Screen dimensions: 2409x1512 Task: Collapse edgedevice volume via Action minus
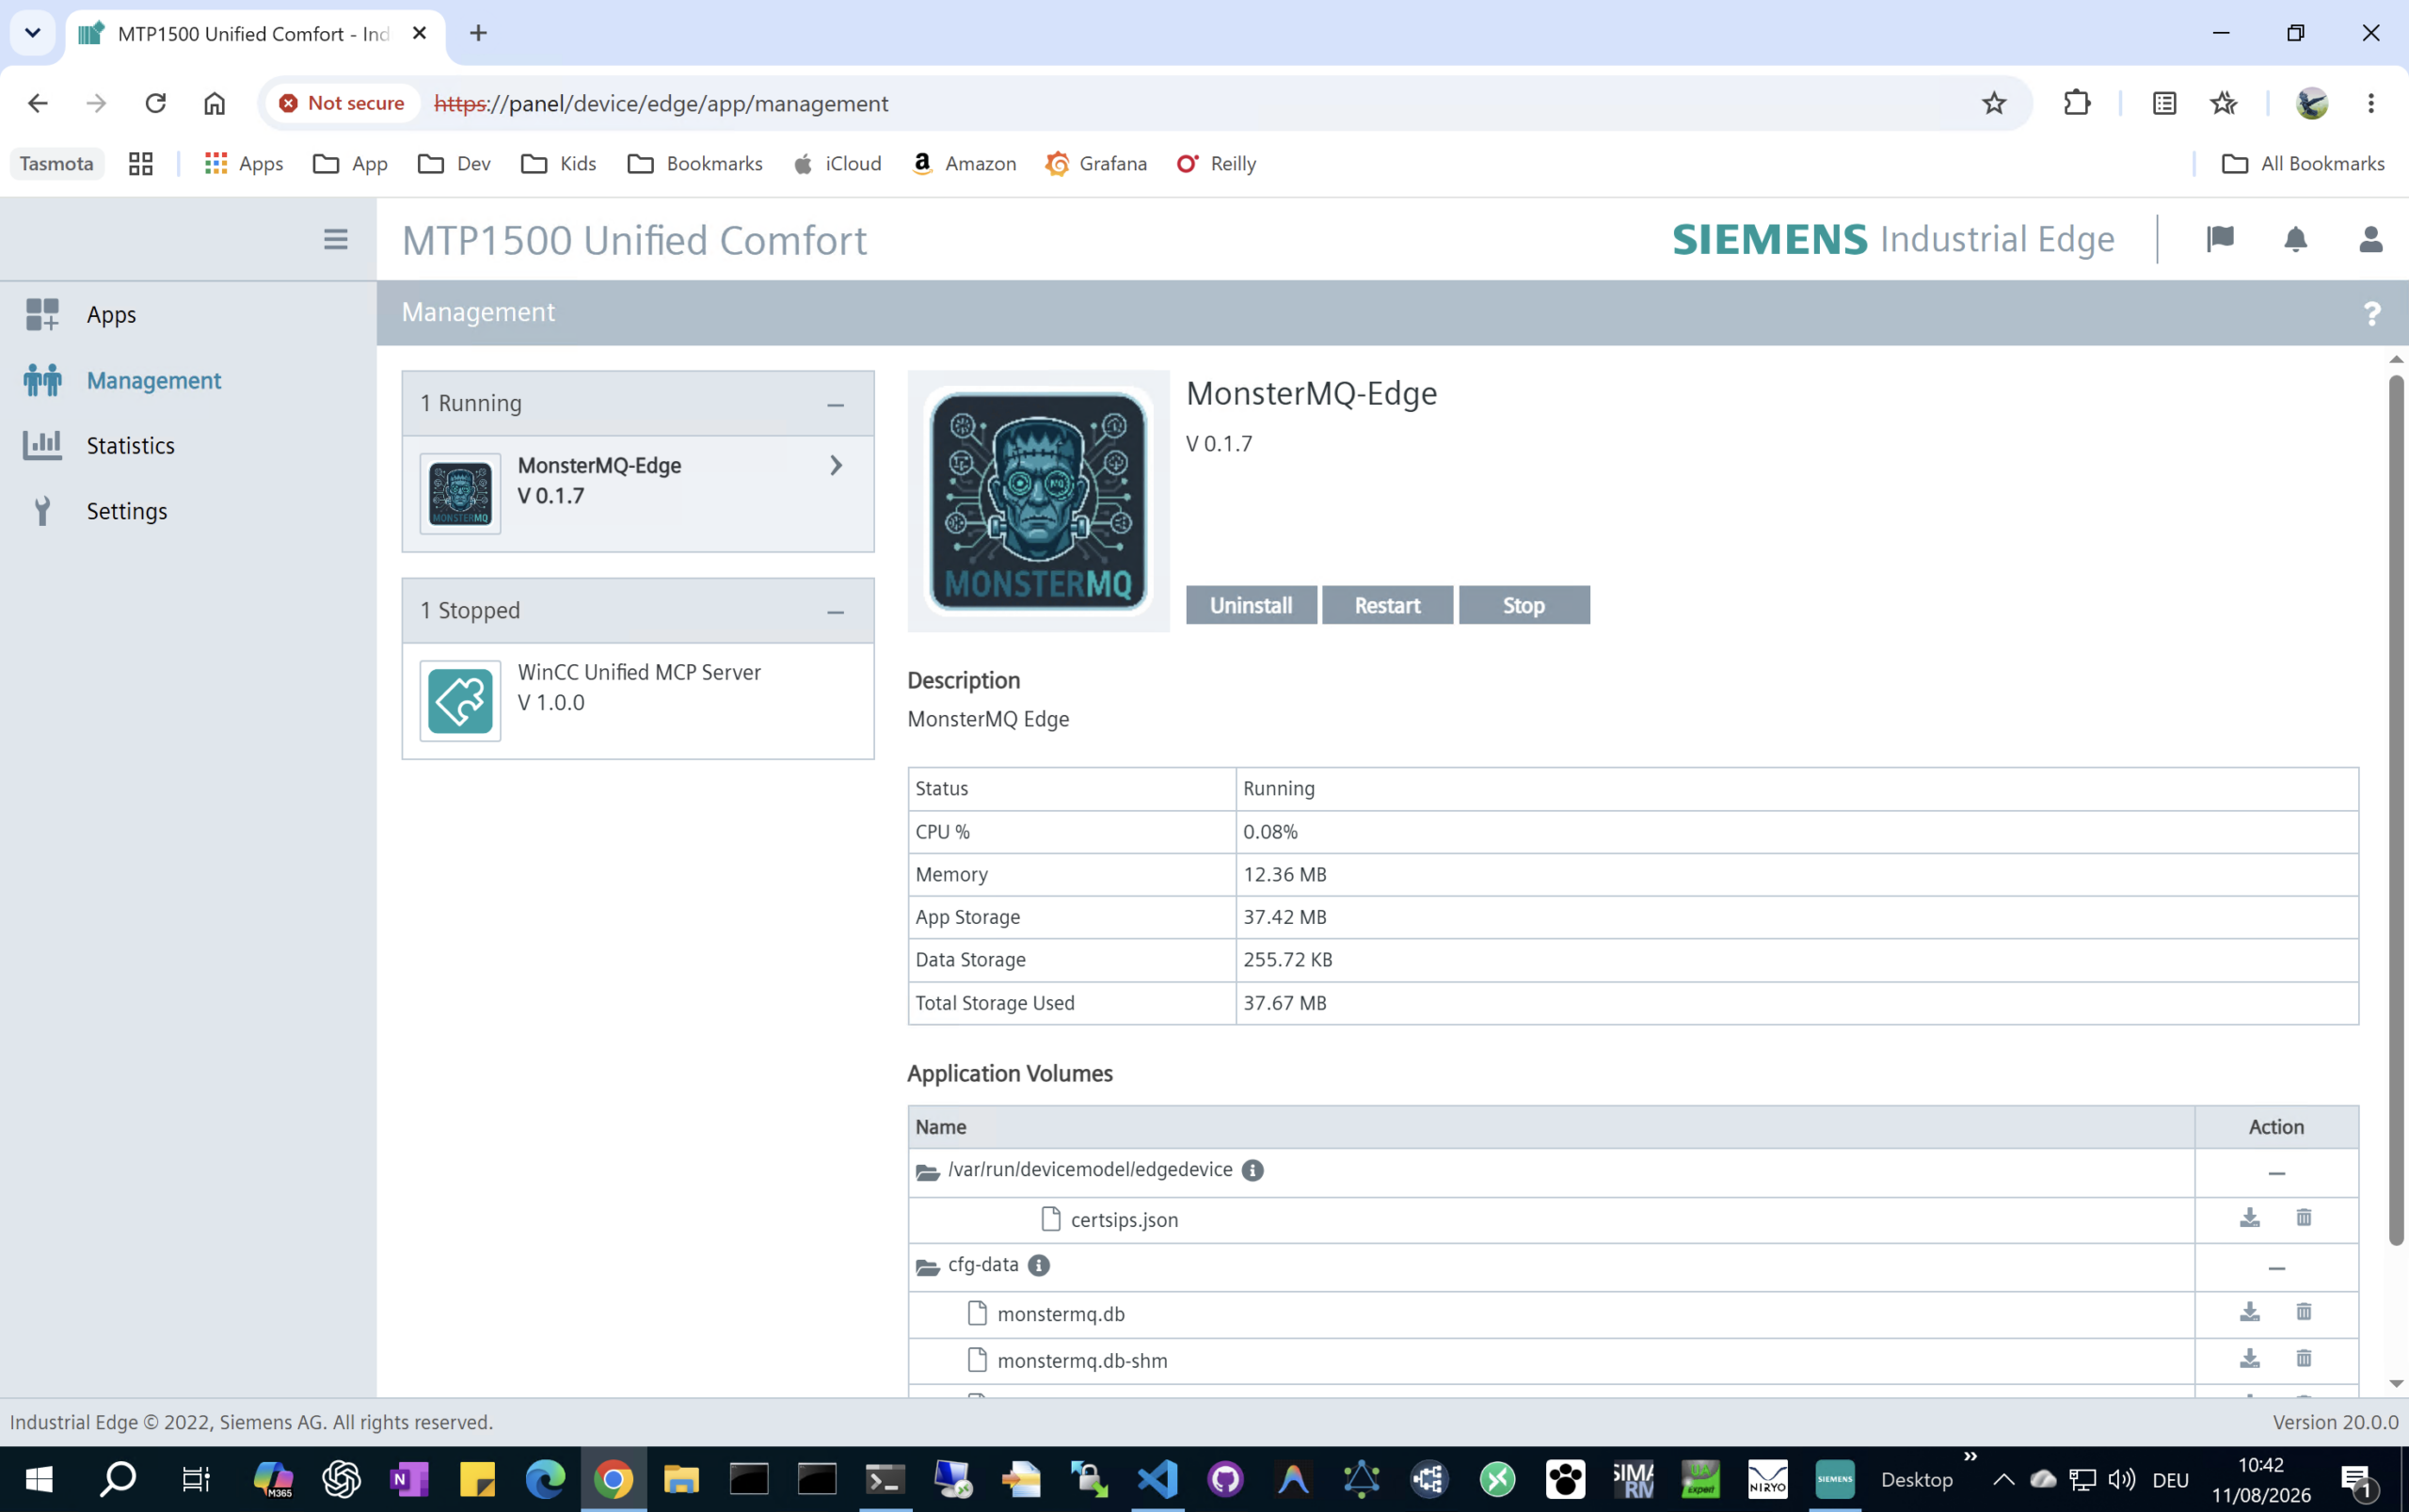(x=2276, y=1174)
